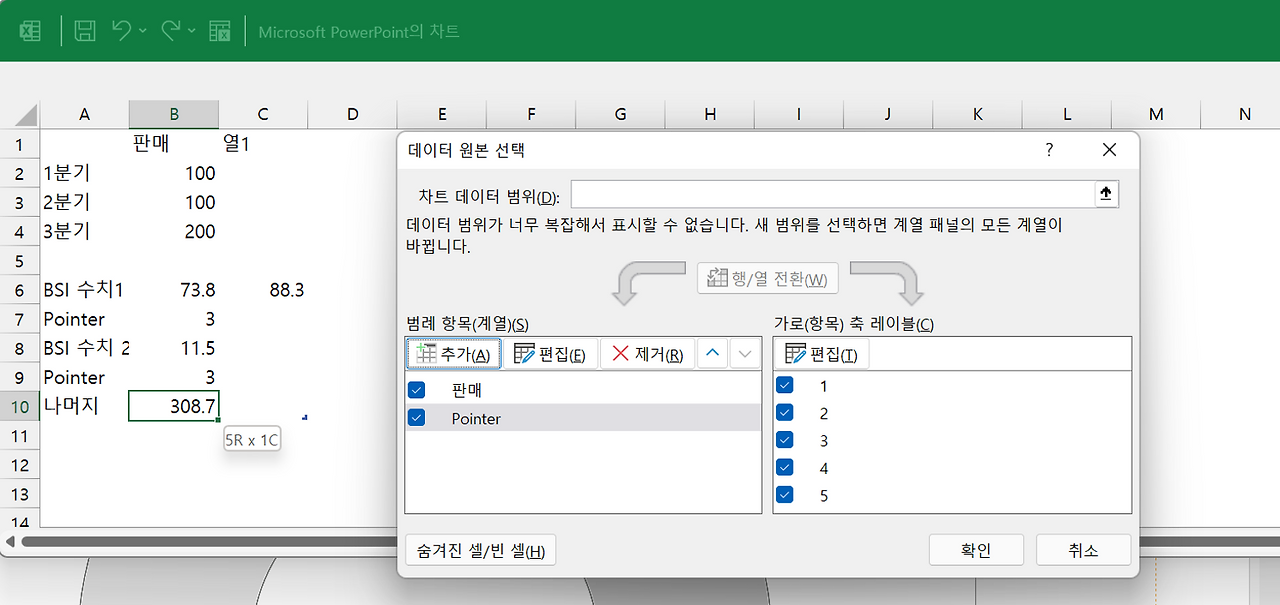The width and height of the screenshot is (1280, 605).
Task: Remove the selected series with 제거
Action: pyautogui.click(x=647, y=354)
